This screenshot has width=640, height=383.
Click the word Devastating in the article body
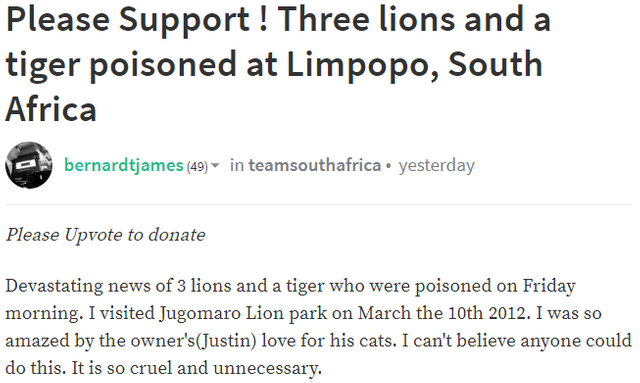tap(54, 286)
